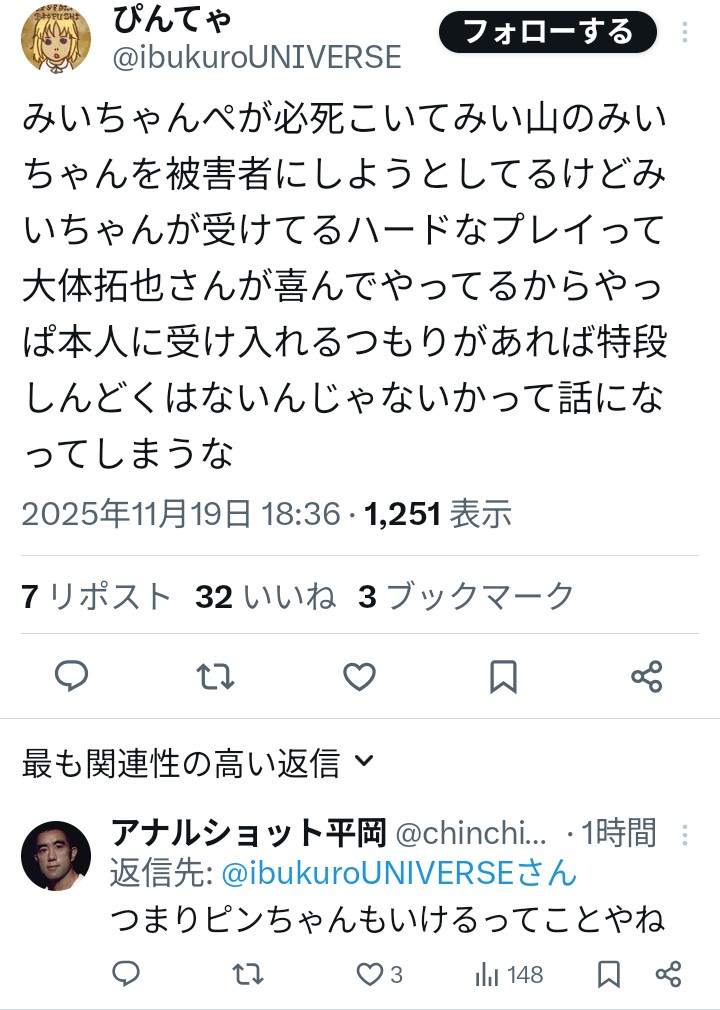The width and height of the screenshot is (720, 1010).
Task: Open more options for main post
Action: point(685,33)
